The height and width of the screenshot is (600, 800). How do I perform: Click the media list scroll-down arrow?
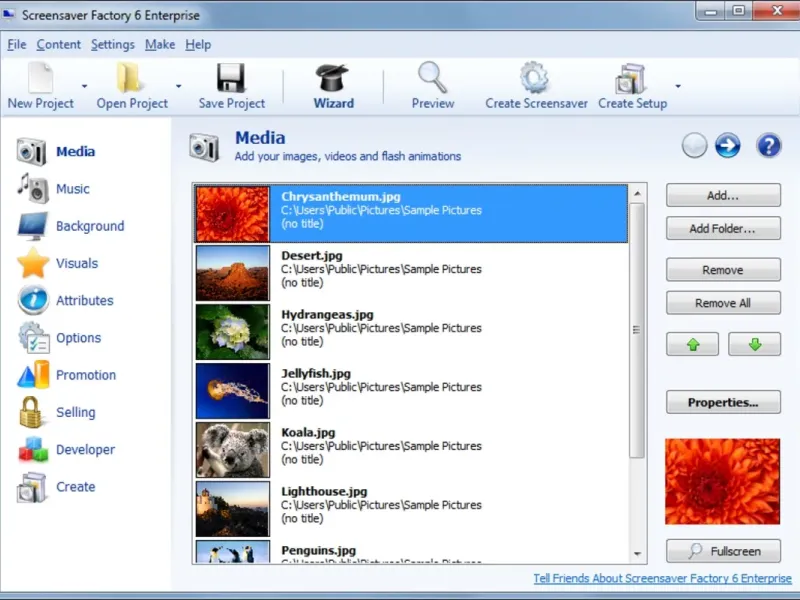click(637, 554)
